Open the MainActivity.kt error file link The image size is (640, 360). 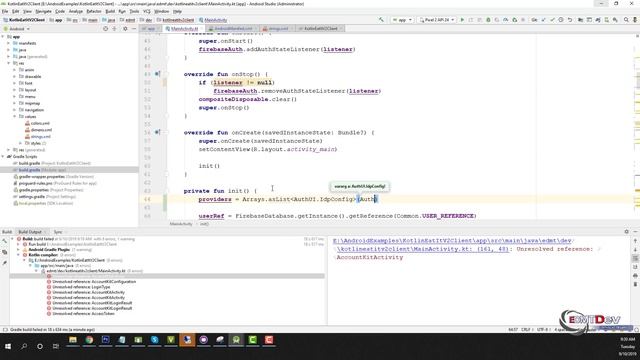click(453, 245)
